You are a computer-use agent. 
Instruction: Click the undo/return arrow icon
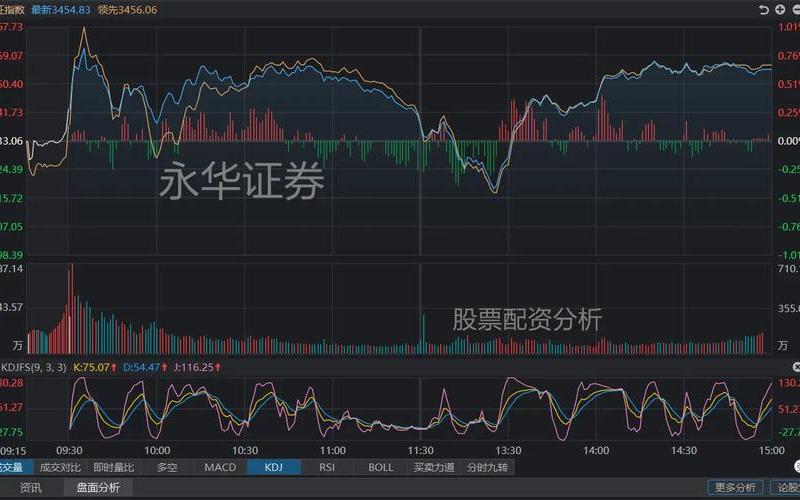click(764, 10)
